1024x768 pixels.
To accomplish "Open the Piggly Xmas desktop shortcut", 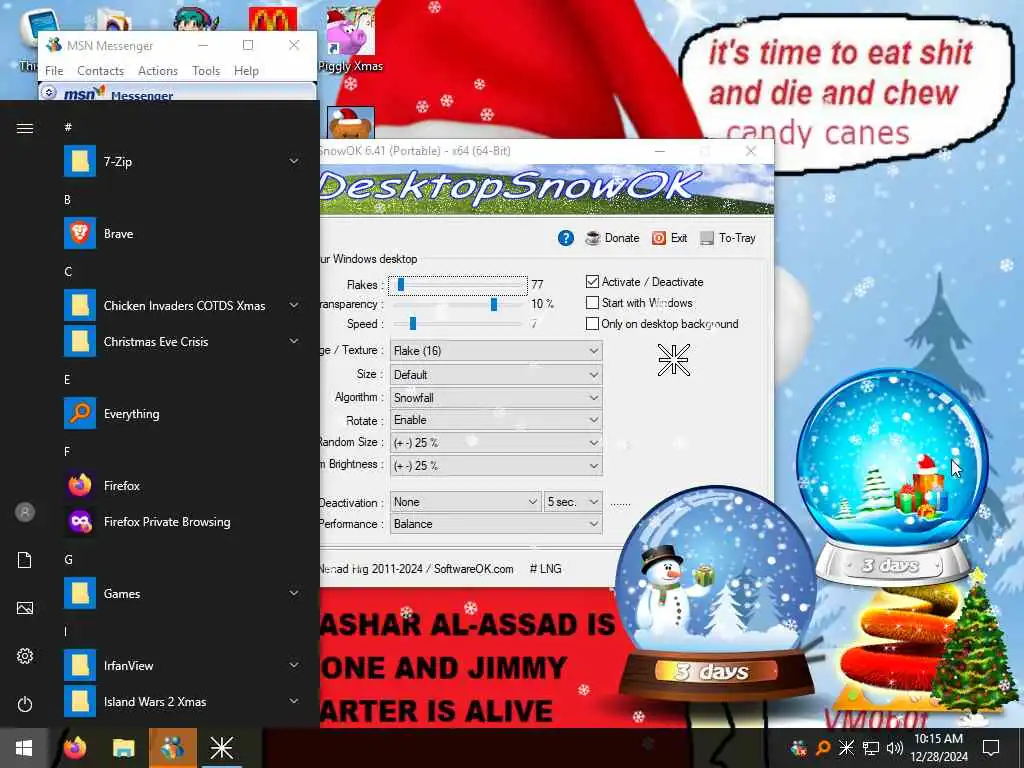I will [x=351, y=39].
